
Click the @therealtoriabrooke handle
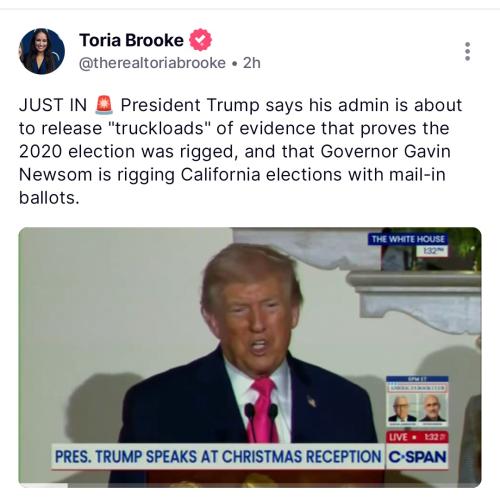[152, 63]
